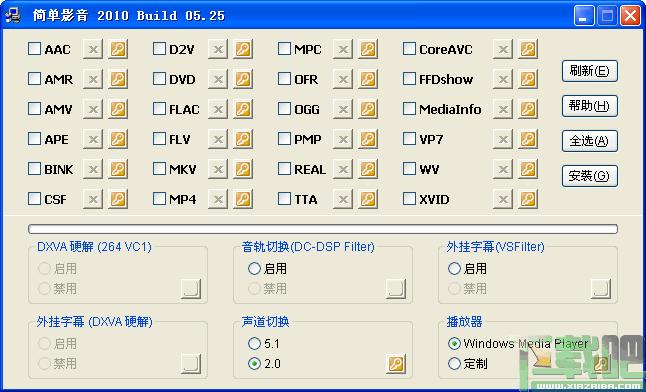The height and width of the screenshot is (392, 646).
Task: Click the key icon next to TTA
Action: tap(368, 200)
